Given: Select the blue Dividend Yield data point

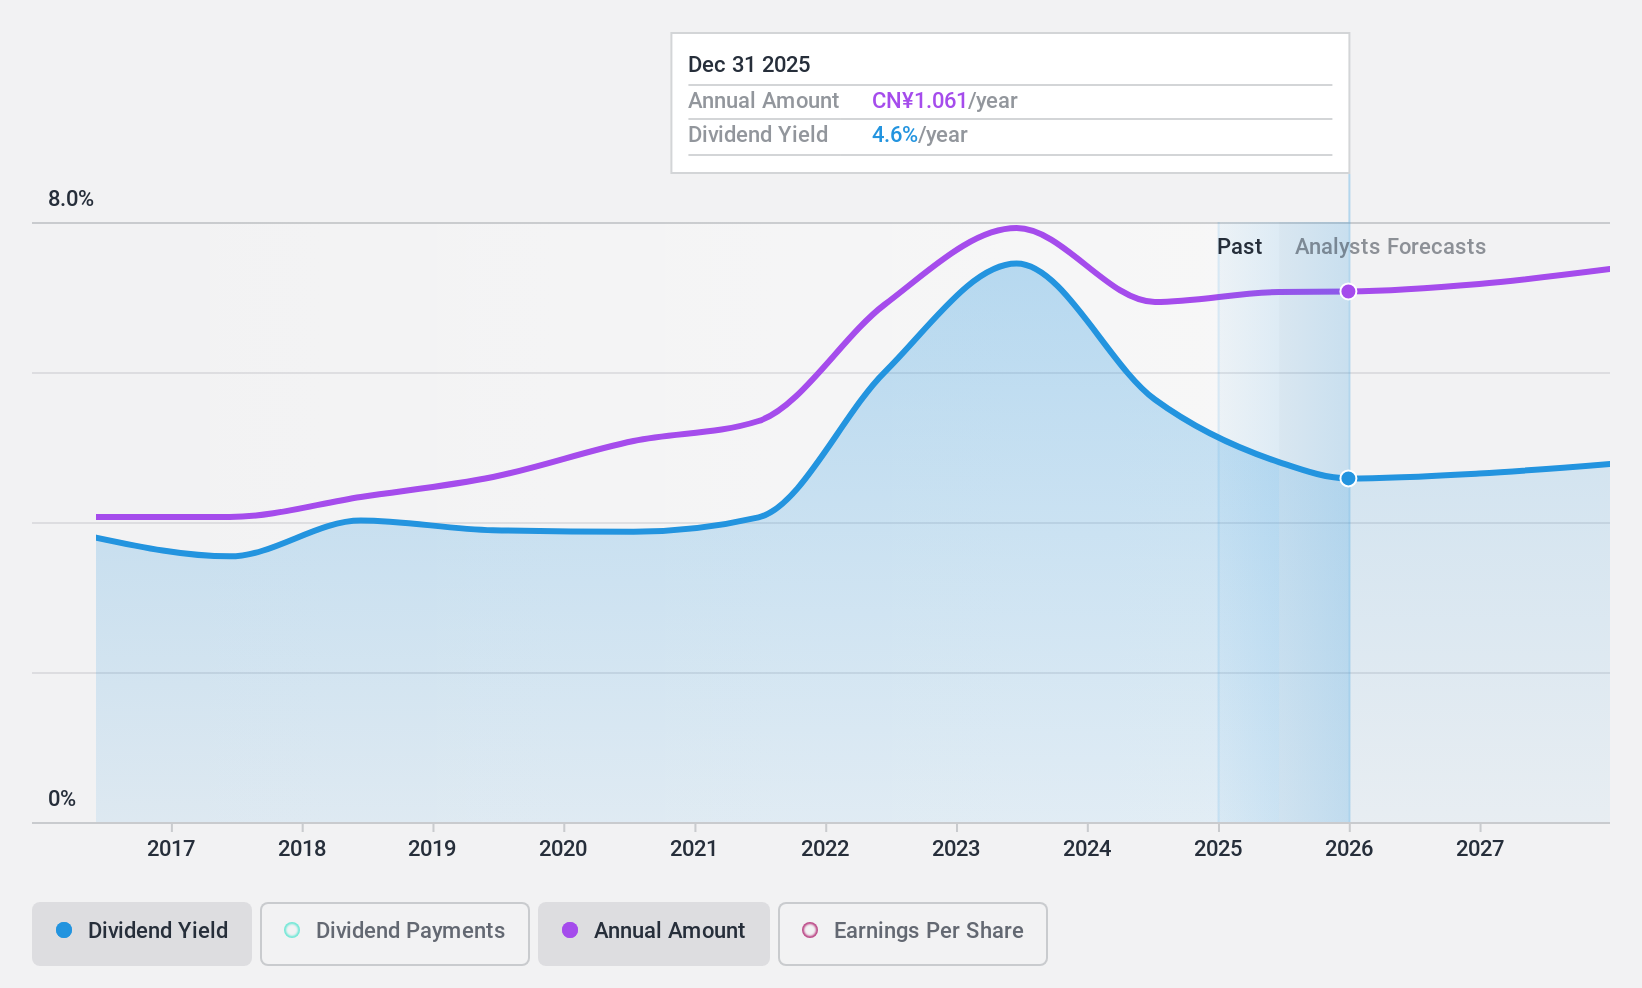Looking at the screenshot, I should tap(1348, 478).
